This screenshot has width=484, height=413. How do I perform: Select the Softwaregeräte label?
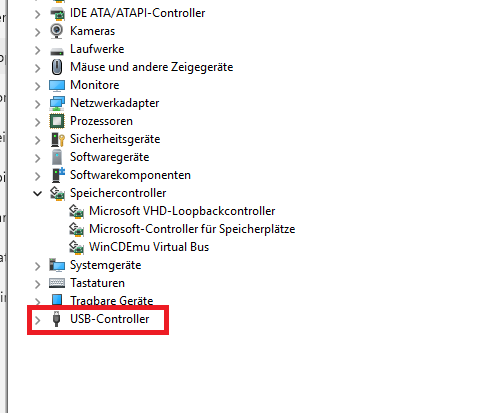pyautogui.click(x=110, y=157)
